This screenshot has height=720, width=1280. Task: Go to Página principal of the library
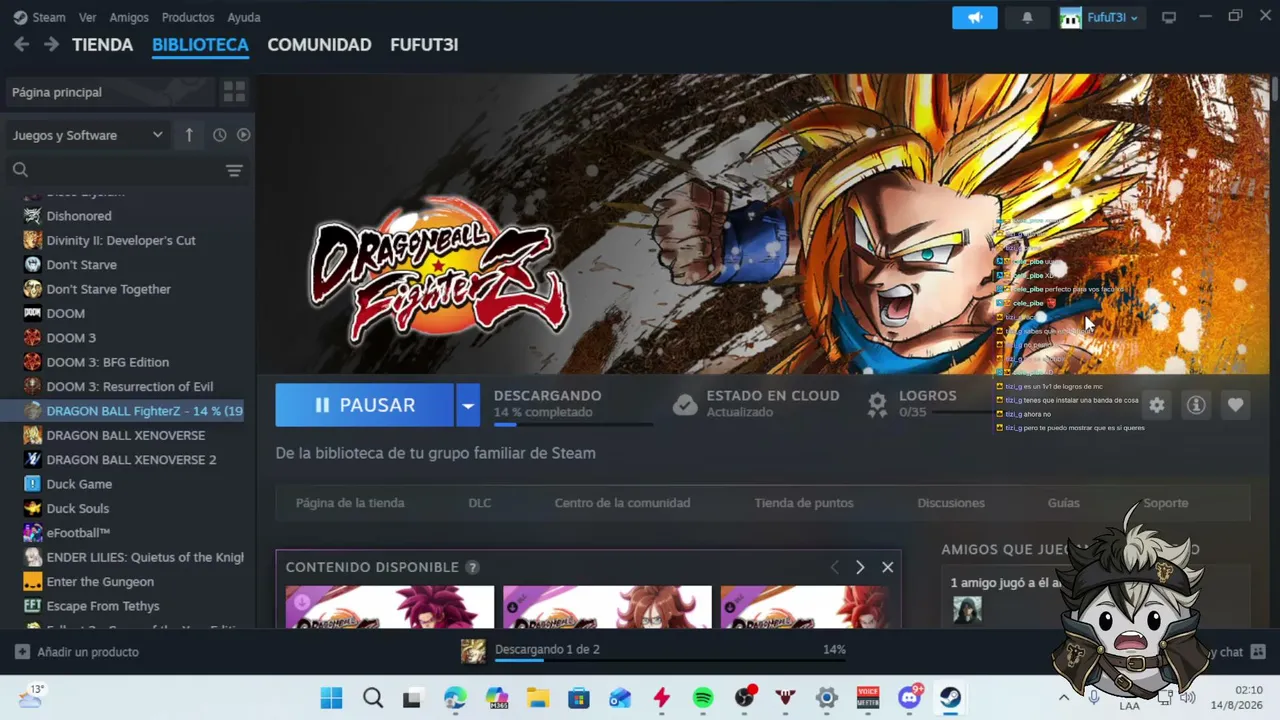coord(110,92)
